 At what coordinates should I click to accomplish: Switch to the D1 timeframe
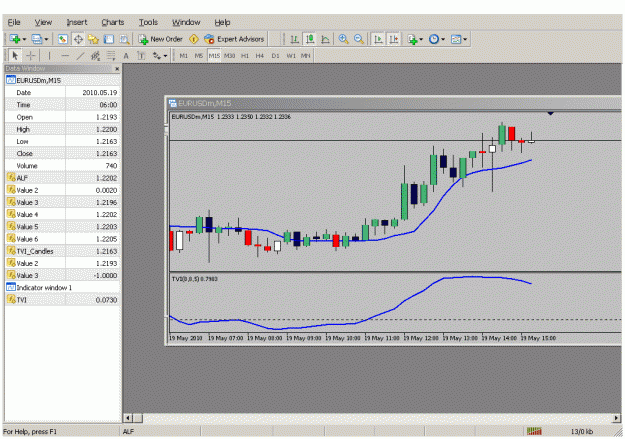click(275, 56)
